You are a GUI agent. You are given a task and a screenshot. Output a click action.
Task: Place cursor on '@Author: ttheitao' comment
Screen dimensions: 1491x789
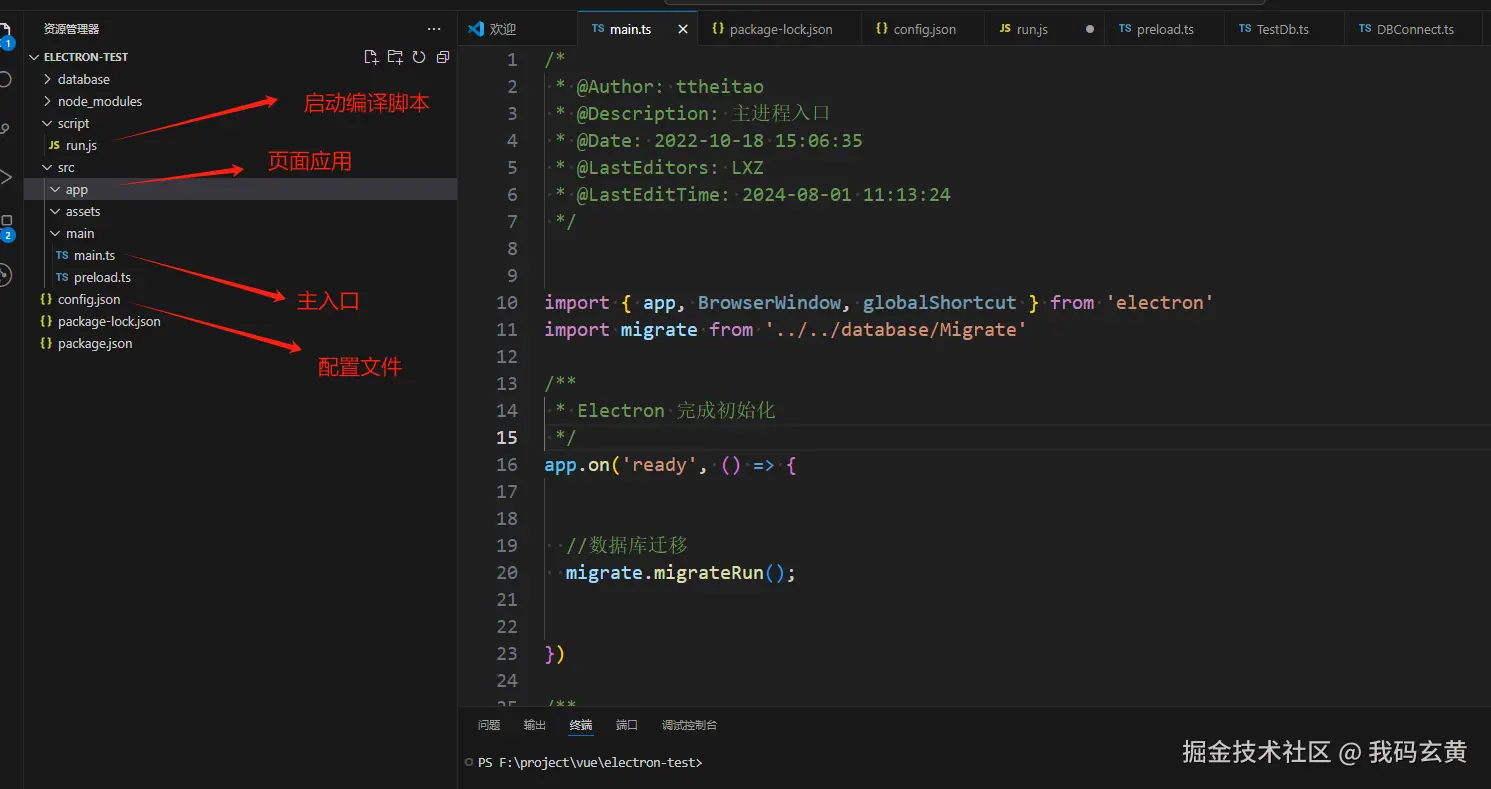(x=670, y=86)
